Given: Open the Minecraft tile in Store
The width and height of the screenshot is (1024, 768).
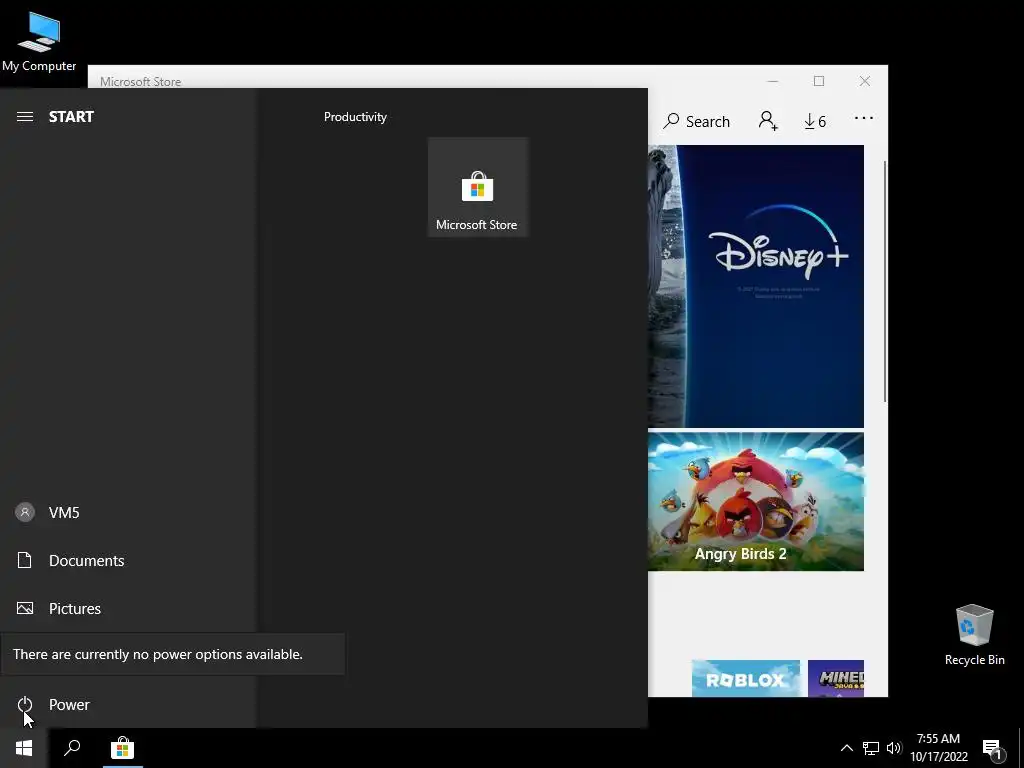Looking at the screenshot, I should click(836, 679).
